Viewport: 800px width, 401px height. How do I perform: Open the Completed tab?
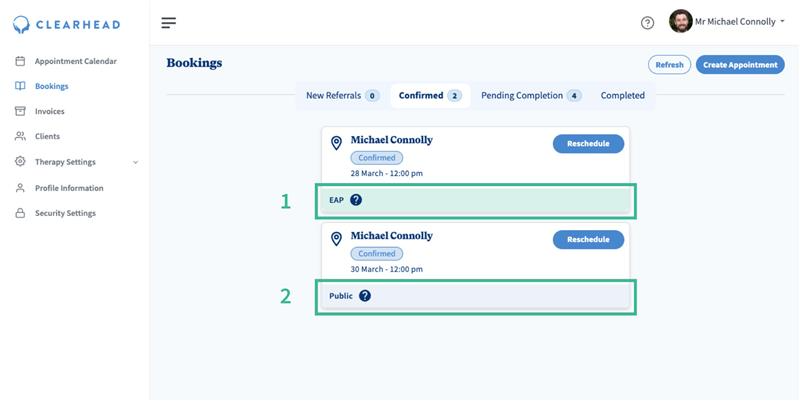pyautogui.click(x=622, y=96)
